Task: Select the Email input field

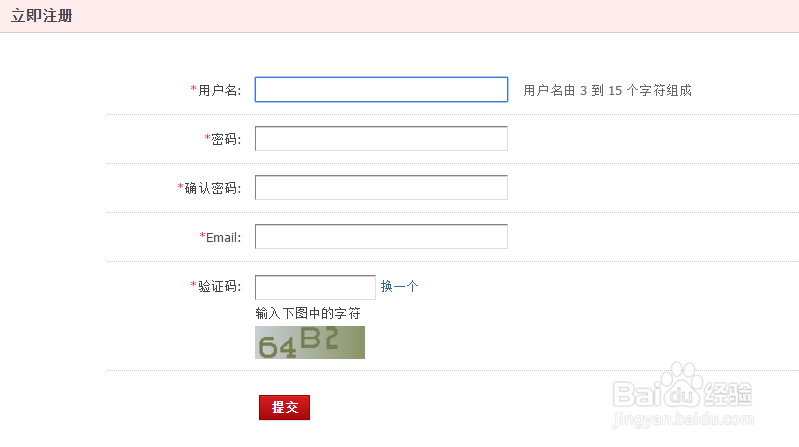Action: click(381, 237)
